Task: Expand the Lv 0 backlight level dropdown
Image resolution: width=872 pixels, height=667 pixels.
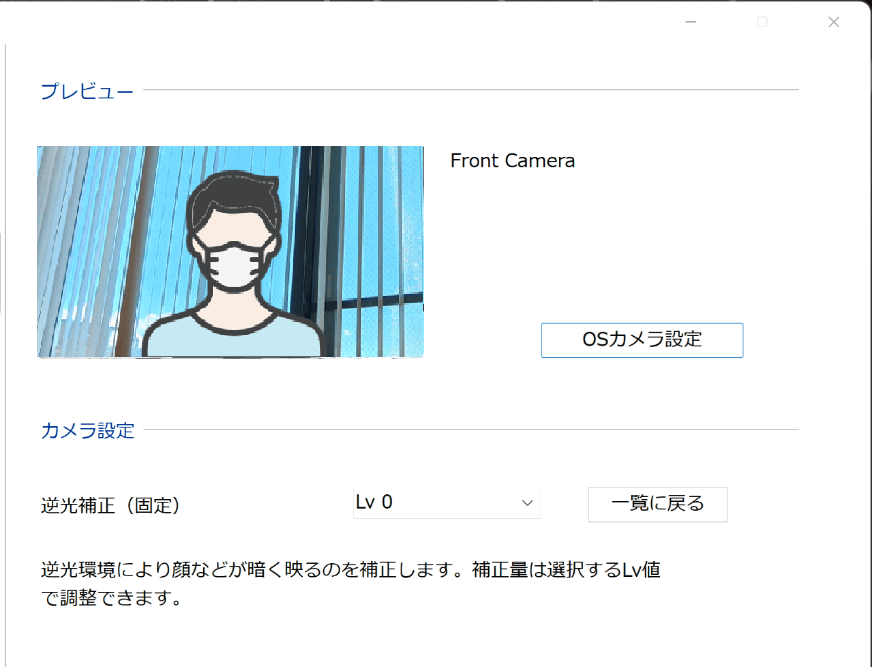Action: point(447,503)
